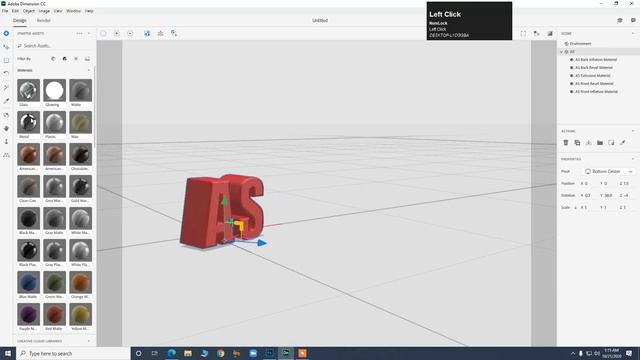Filter assets by lights icon
The width and height of the screenshot is (640, 360).
click(x=76, y=59)
